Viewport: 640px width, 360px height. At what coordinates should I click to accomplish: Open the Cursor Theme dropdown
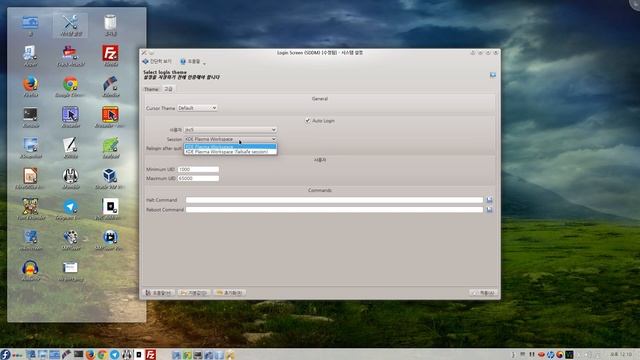[197, 108]
